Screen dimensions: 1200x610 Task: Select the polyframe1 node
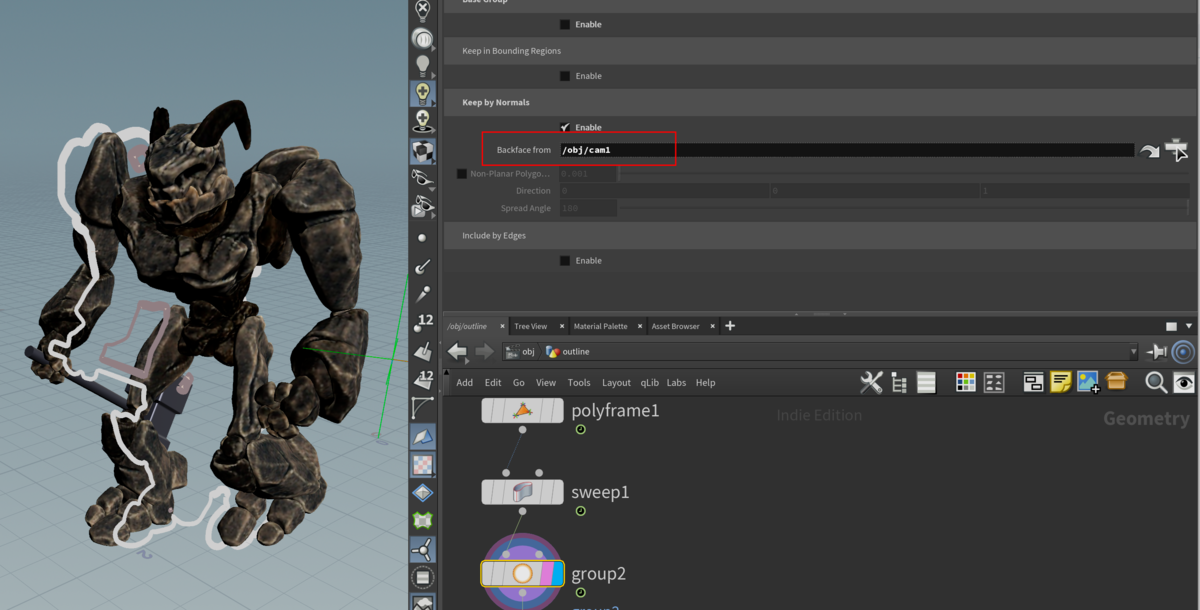tap(523, 410)
